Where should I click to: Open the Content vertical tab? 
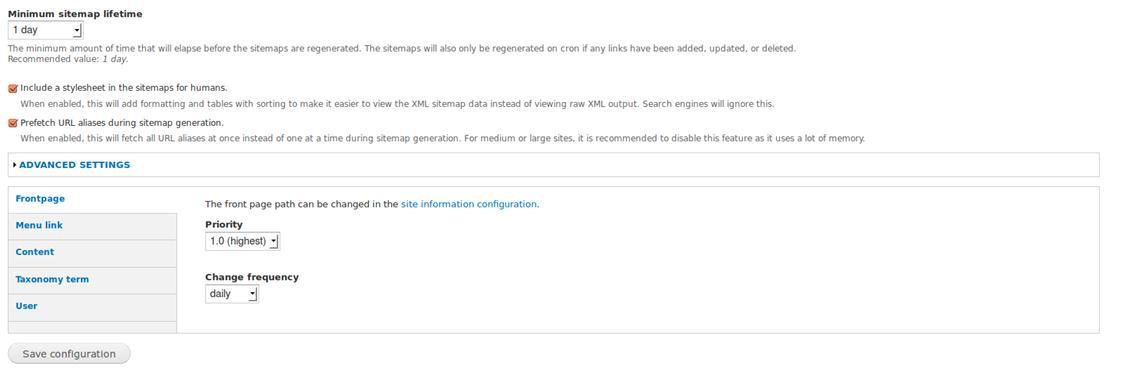(x=34, y=252)
